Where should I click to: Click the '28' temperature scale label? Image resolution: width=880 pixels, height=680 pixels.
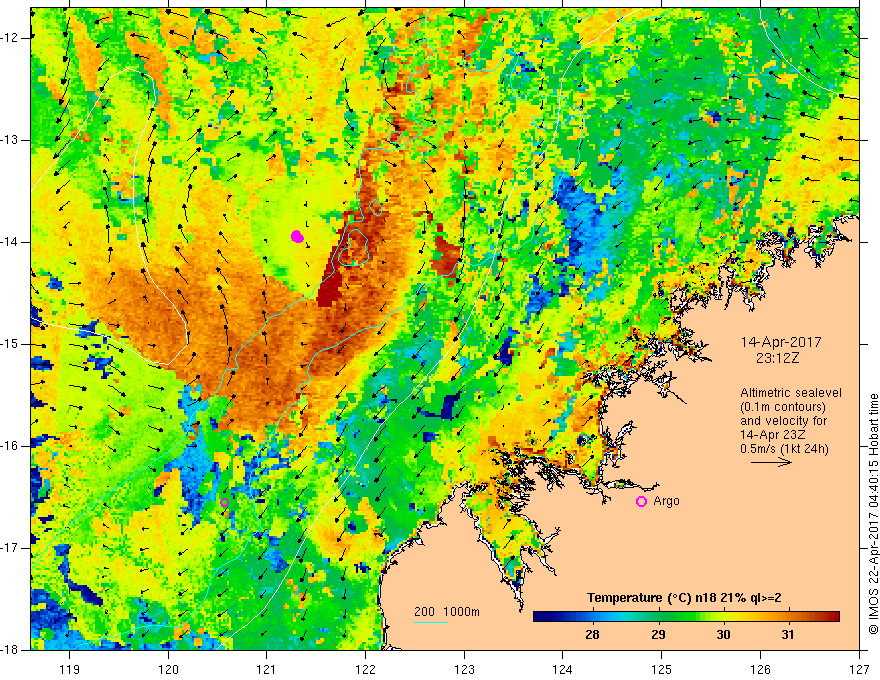592,635
